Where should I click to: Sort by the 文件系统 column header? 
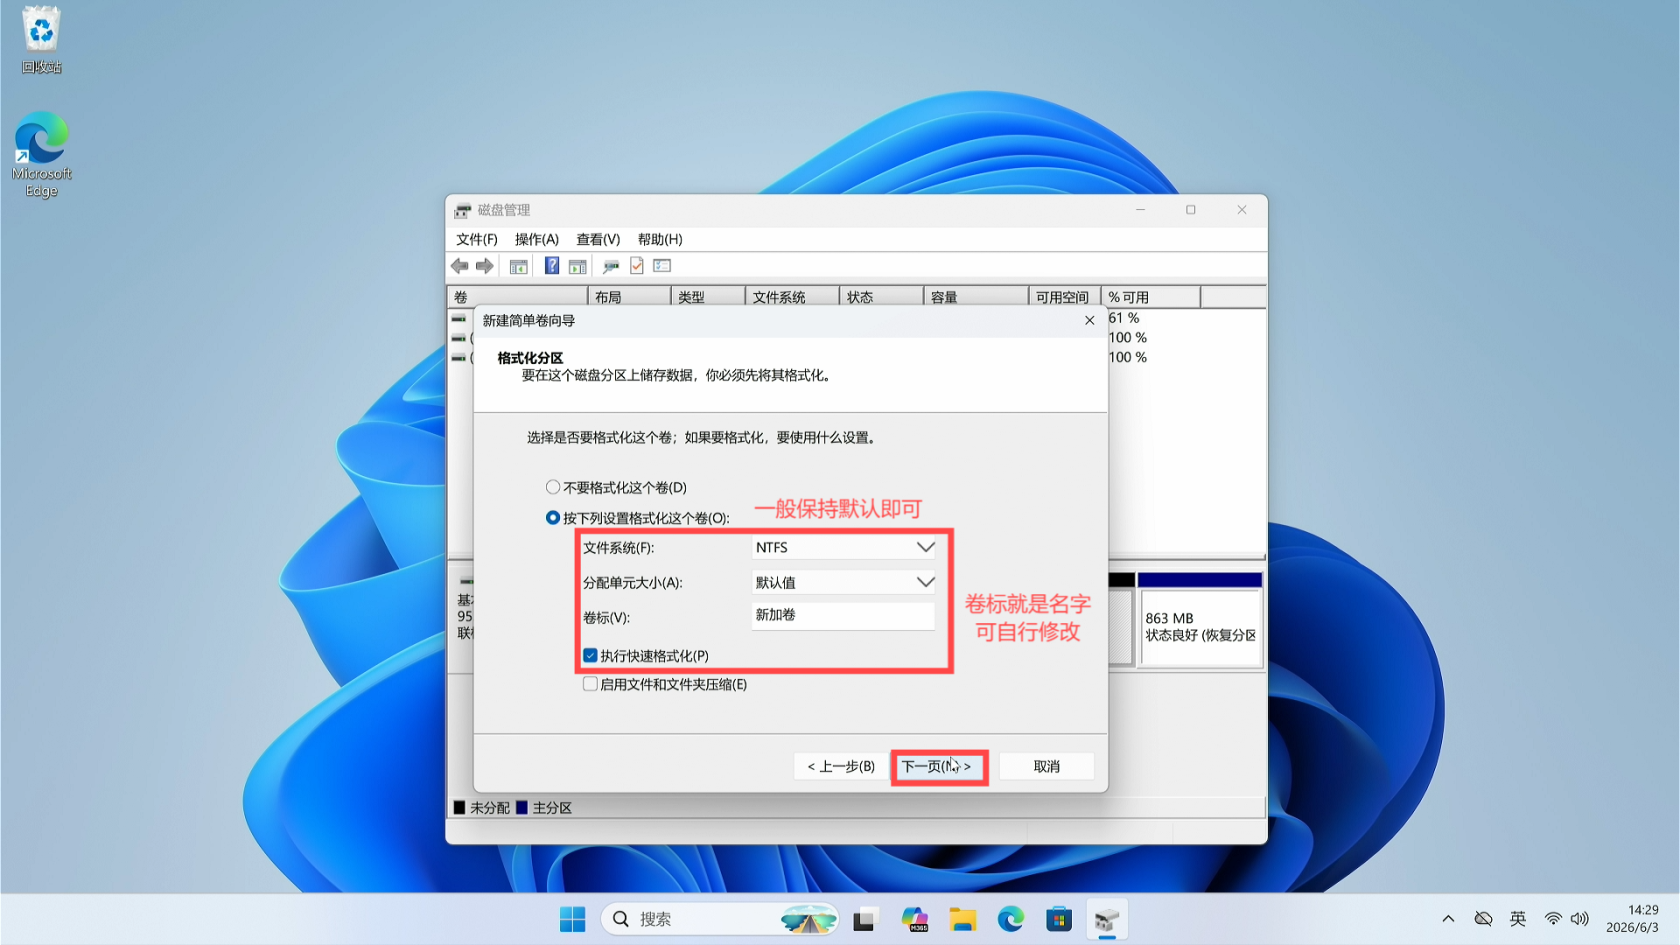[x=792, y=297]
